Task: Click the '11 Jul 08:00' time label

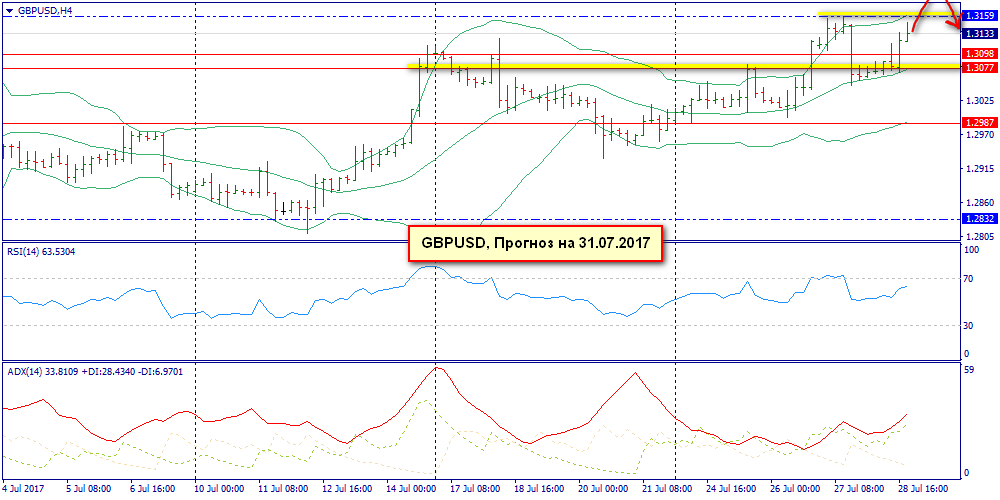Action: [x=281, y=487]
